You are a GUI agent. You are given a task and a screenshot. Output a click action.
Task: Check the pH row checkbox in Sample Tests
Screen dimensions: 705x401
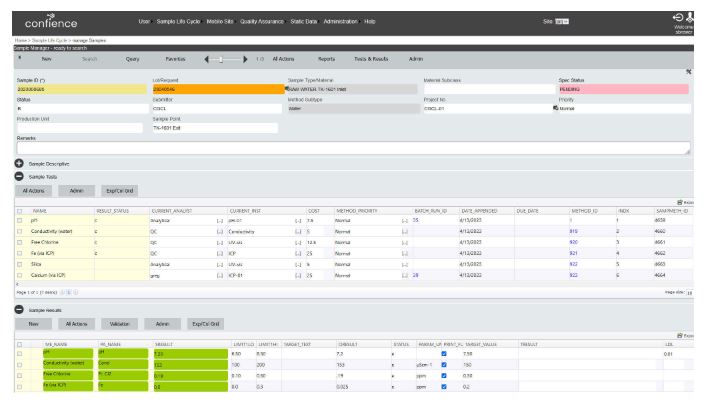point(19,220)
